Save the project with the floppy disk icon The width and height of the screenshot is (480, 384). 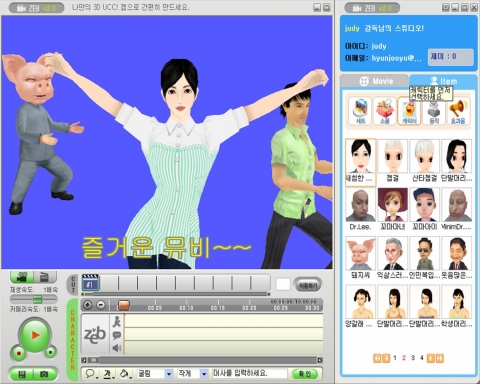(x=21, y=375)
